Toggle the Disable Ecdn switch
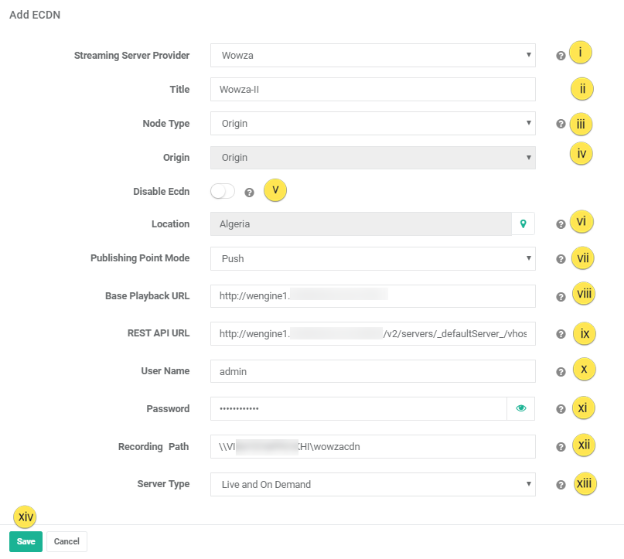624x559 pixels. pos(222,191)
